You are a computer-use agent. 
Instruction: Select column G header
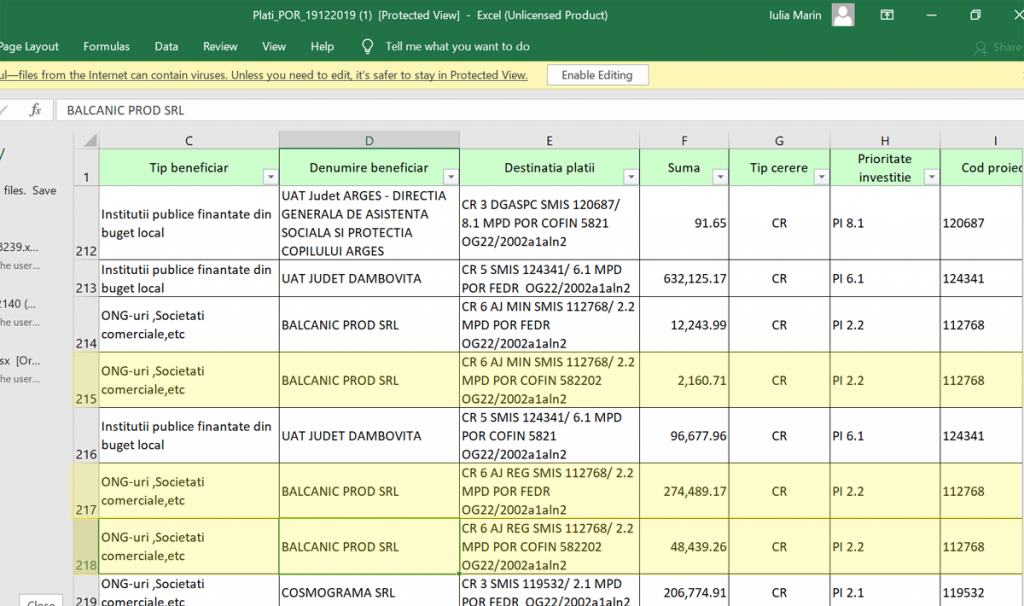click(x=779, y=140)
